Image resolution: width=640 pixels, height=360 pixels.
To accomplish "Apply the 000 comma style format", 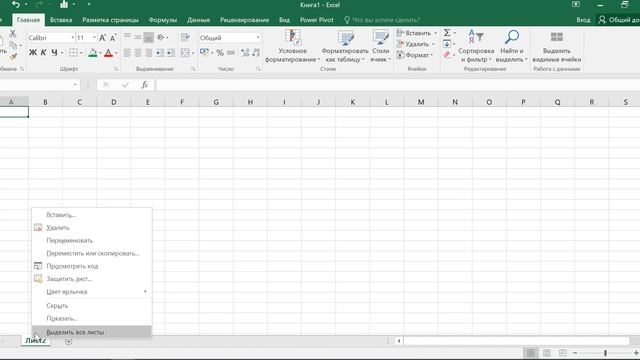I will [x=231, y=53].
